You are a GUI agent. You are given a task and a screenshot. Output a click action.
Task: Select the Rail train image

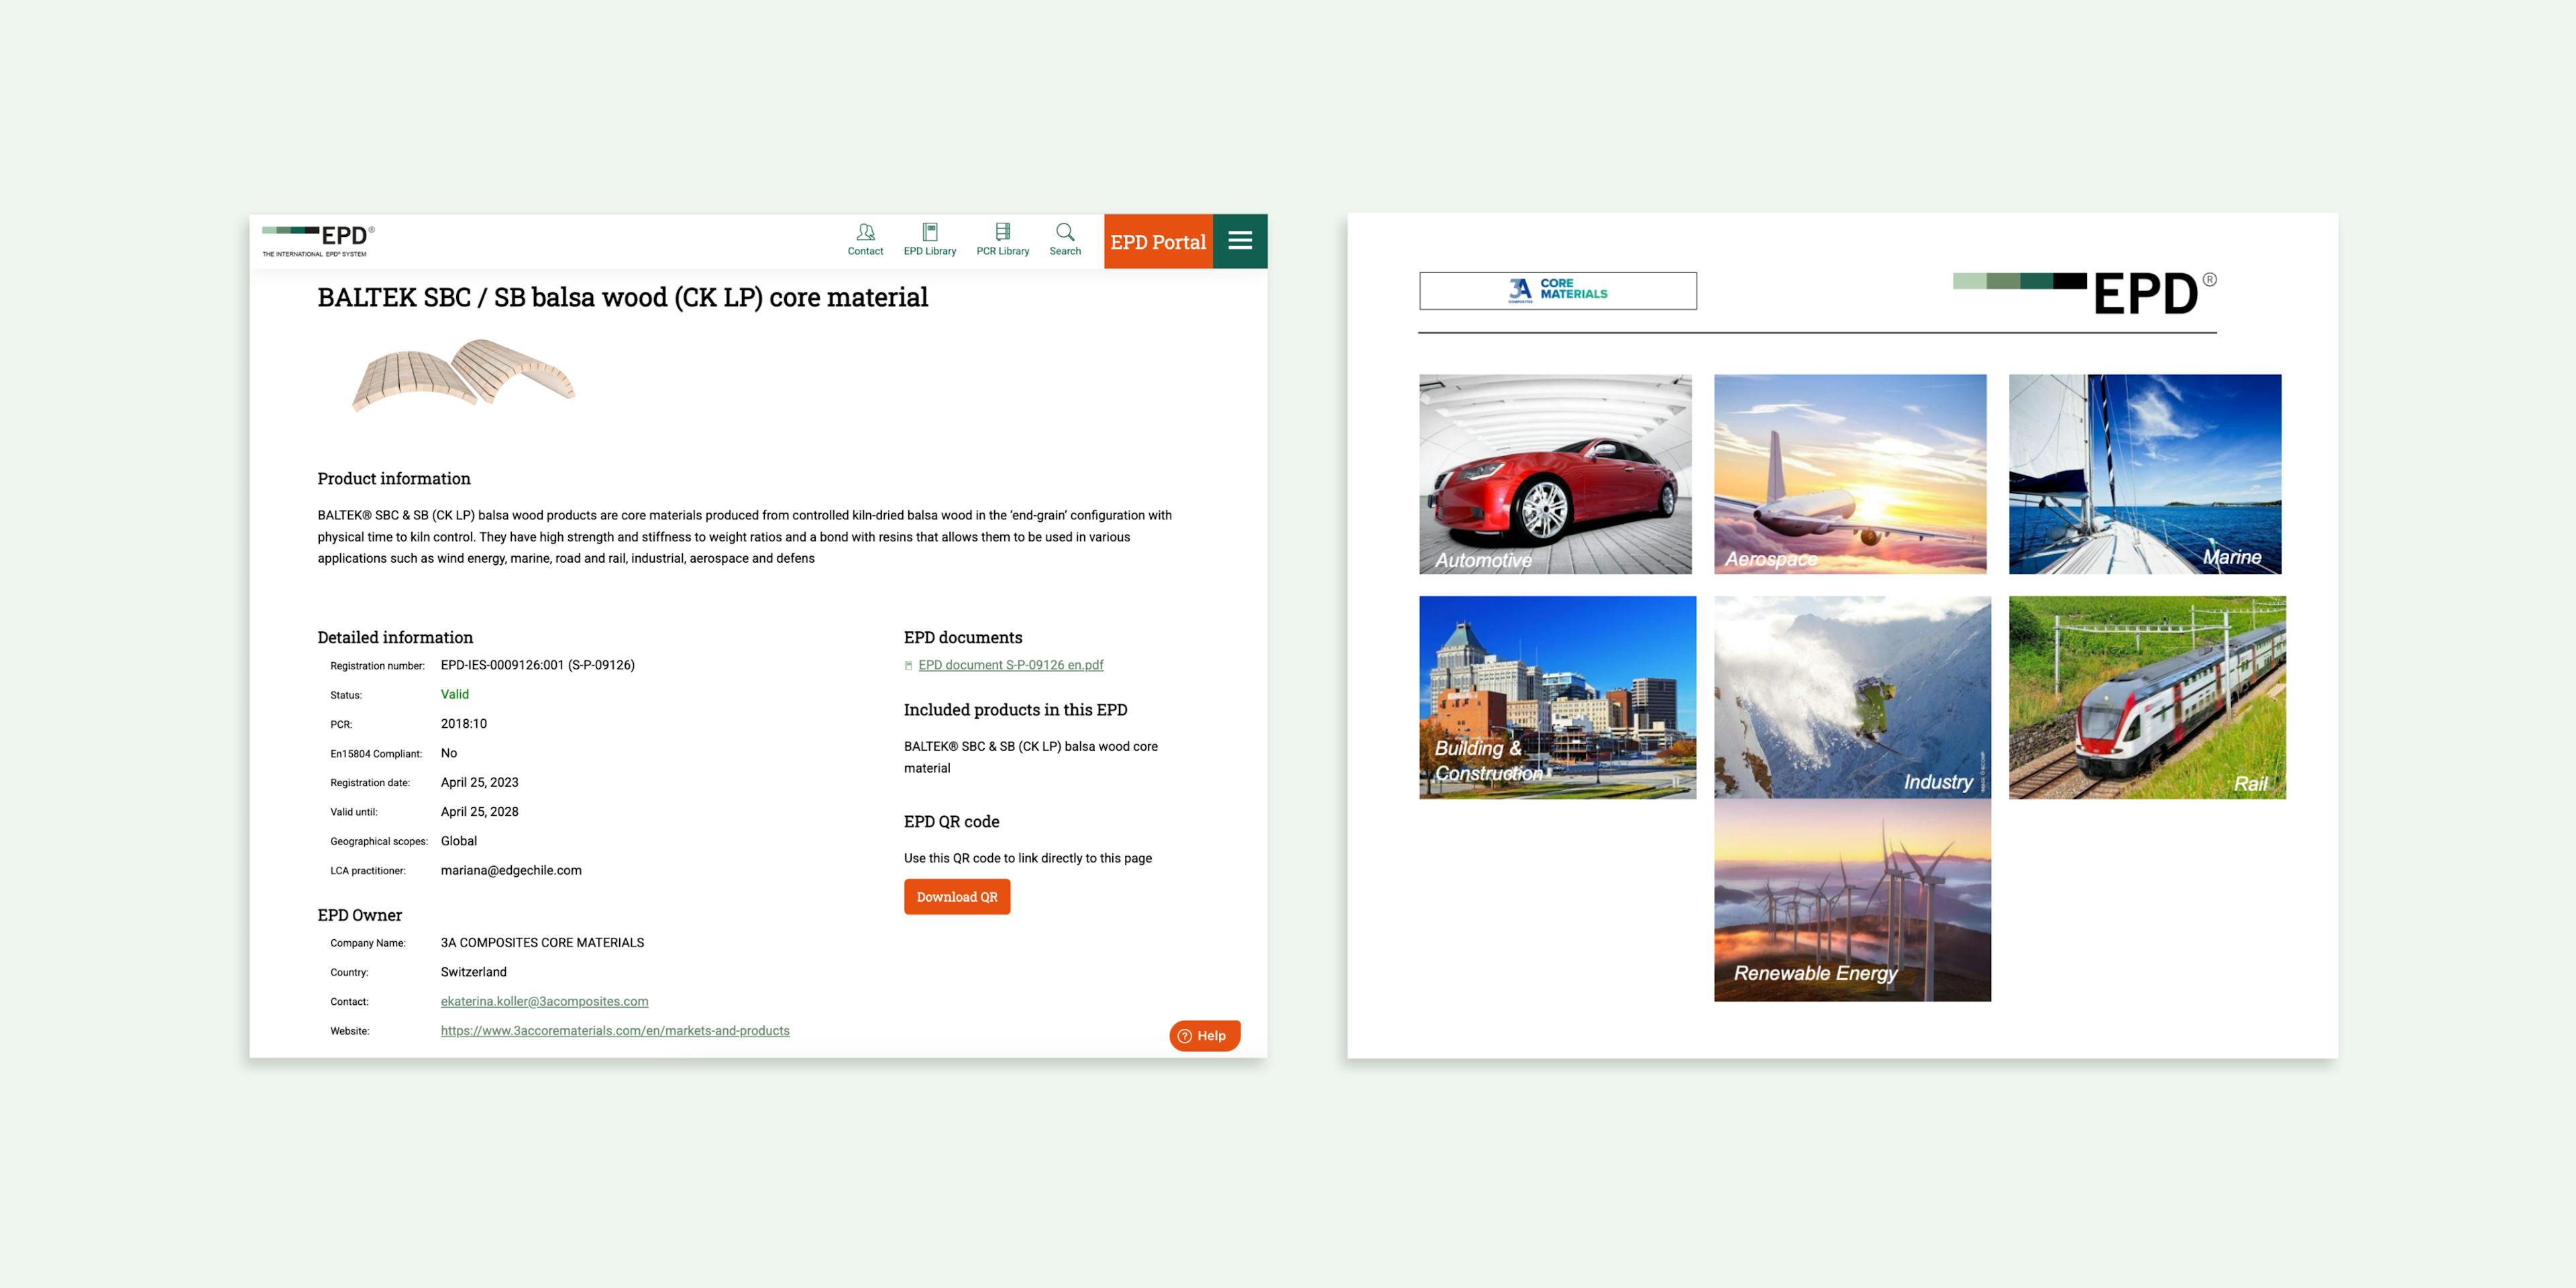(2146, 697)
